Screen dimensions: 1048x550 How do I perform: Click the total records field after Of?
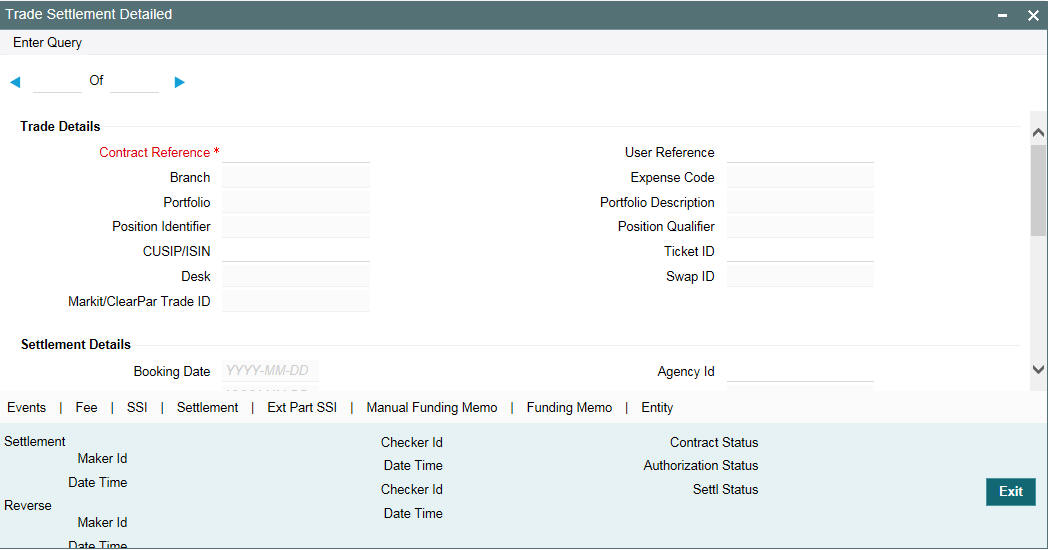[x=134, y=82]
